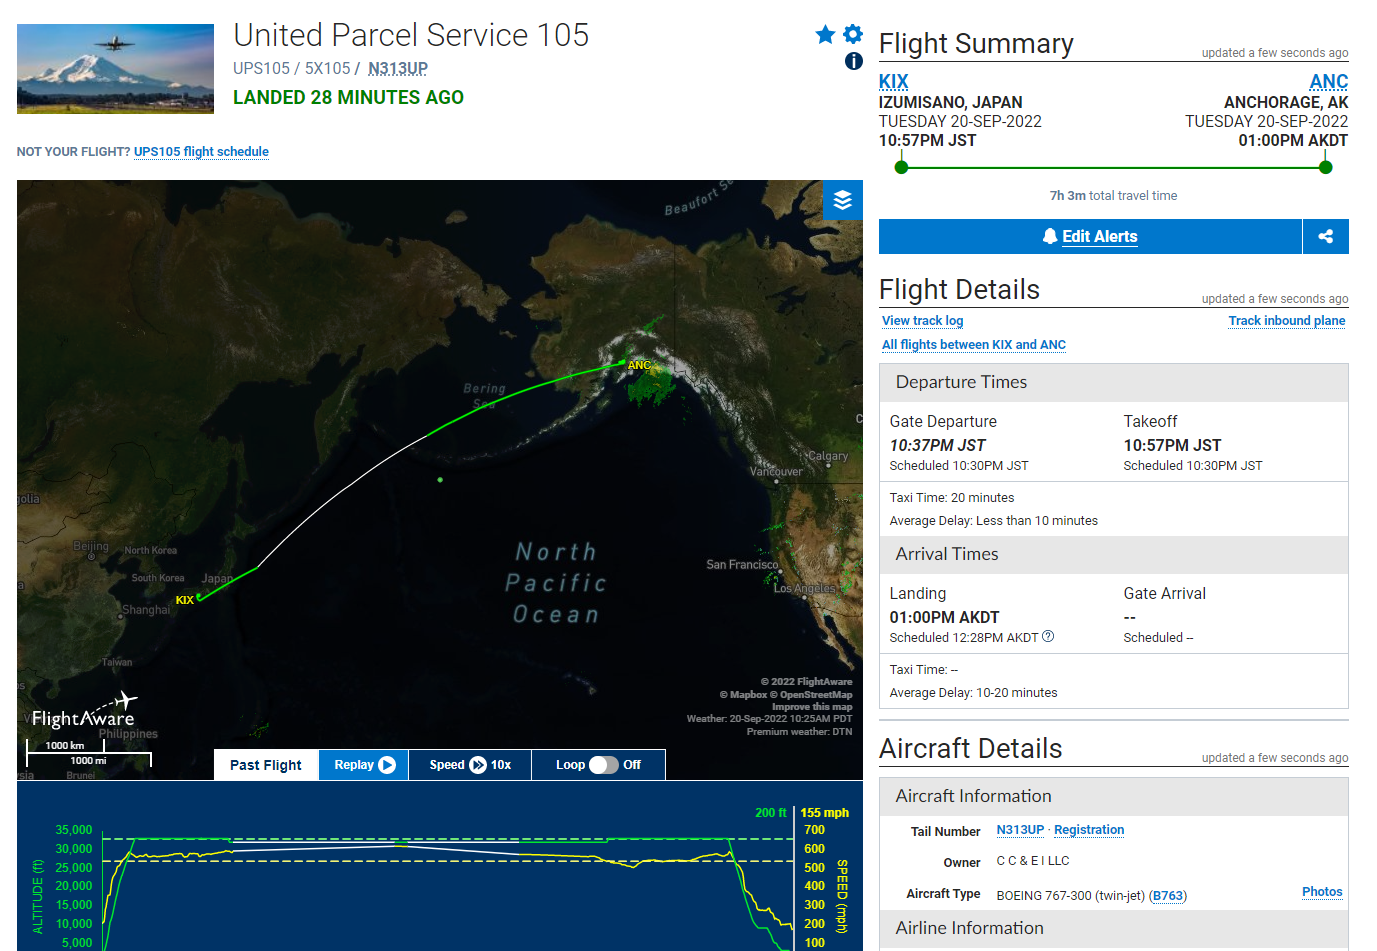Open the map layers icon
This screenshot has height=951, width=1377.
(843, 200)
